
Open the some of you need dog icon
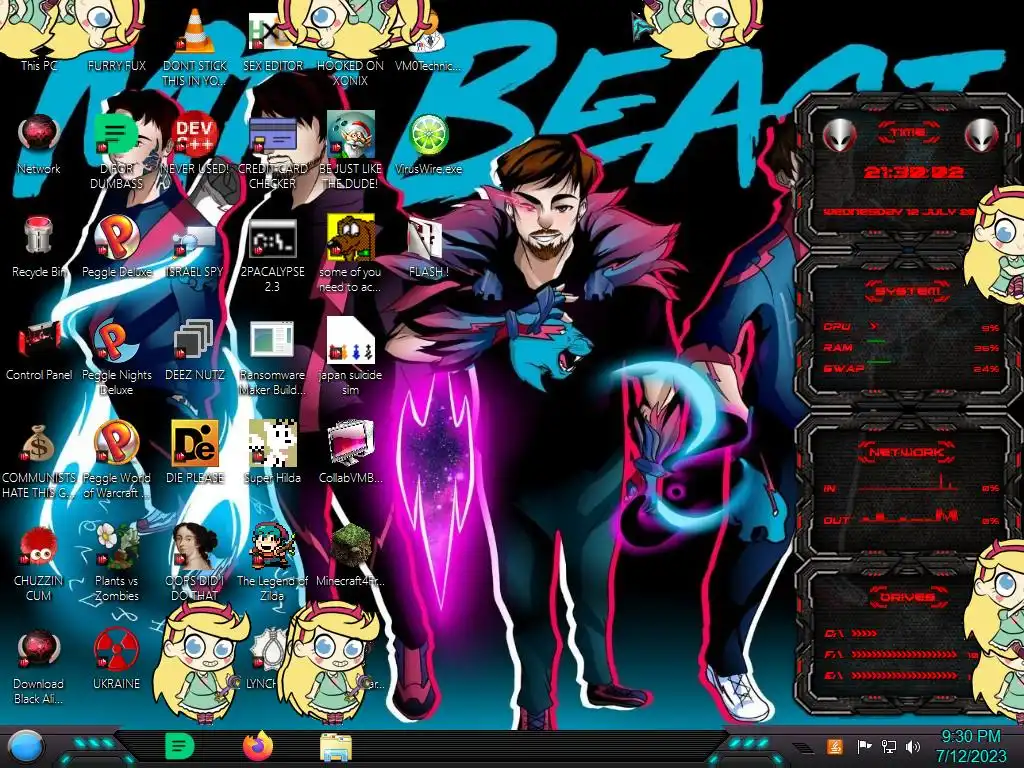coord(350,238)
